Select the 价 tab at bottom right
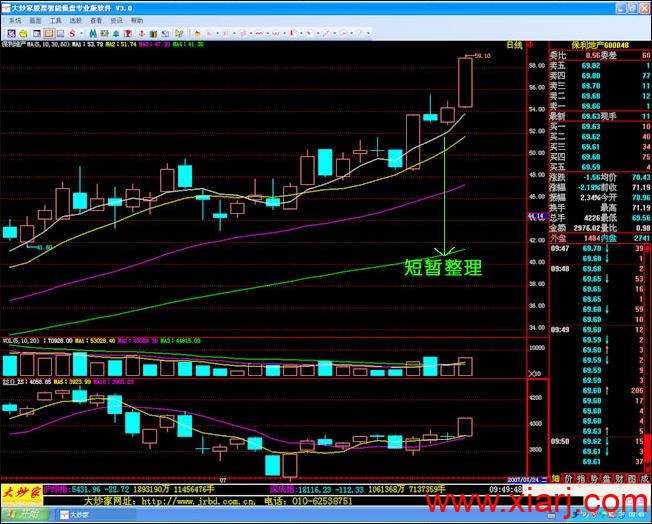652x524 pixels. click(x=568, y=479)
